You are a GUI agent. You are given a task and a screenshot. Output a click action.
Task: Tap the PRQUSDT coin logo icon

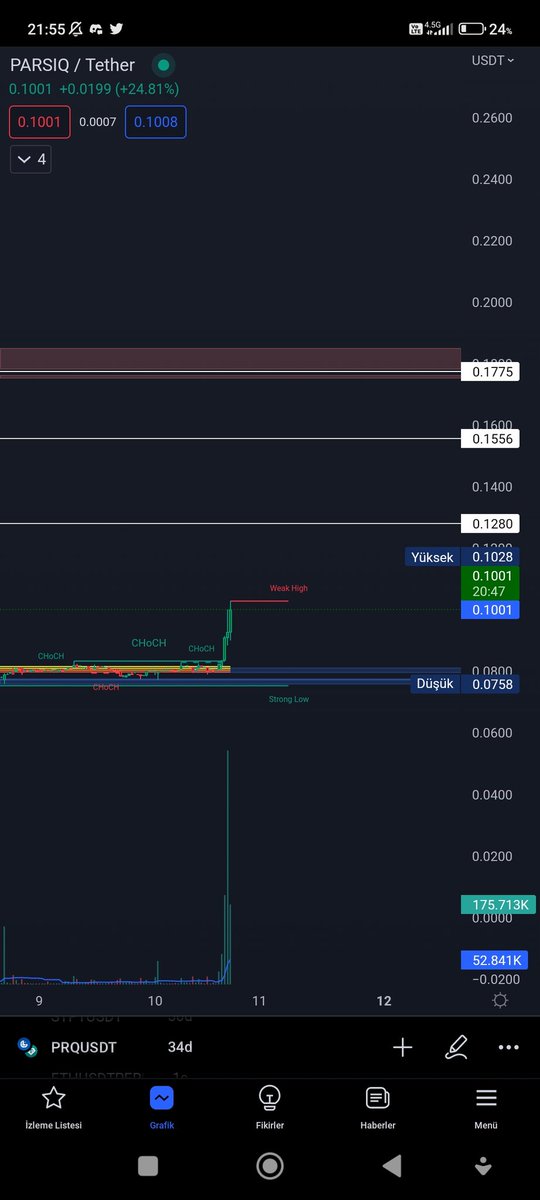pos(28,1047)
